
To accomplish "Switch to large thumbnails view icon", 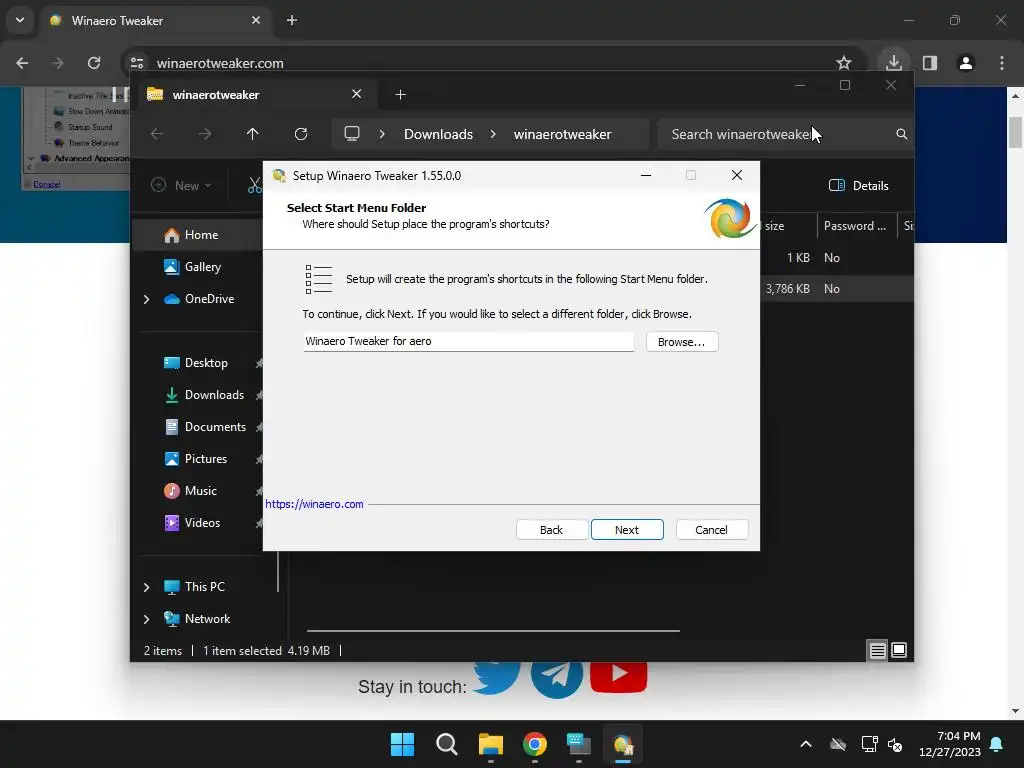I will tap(899, 650).
